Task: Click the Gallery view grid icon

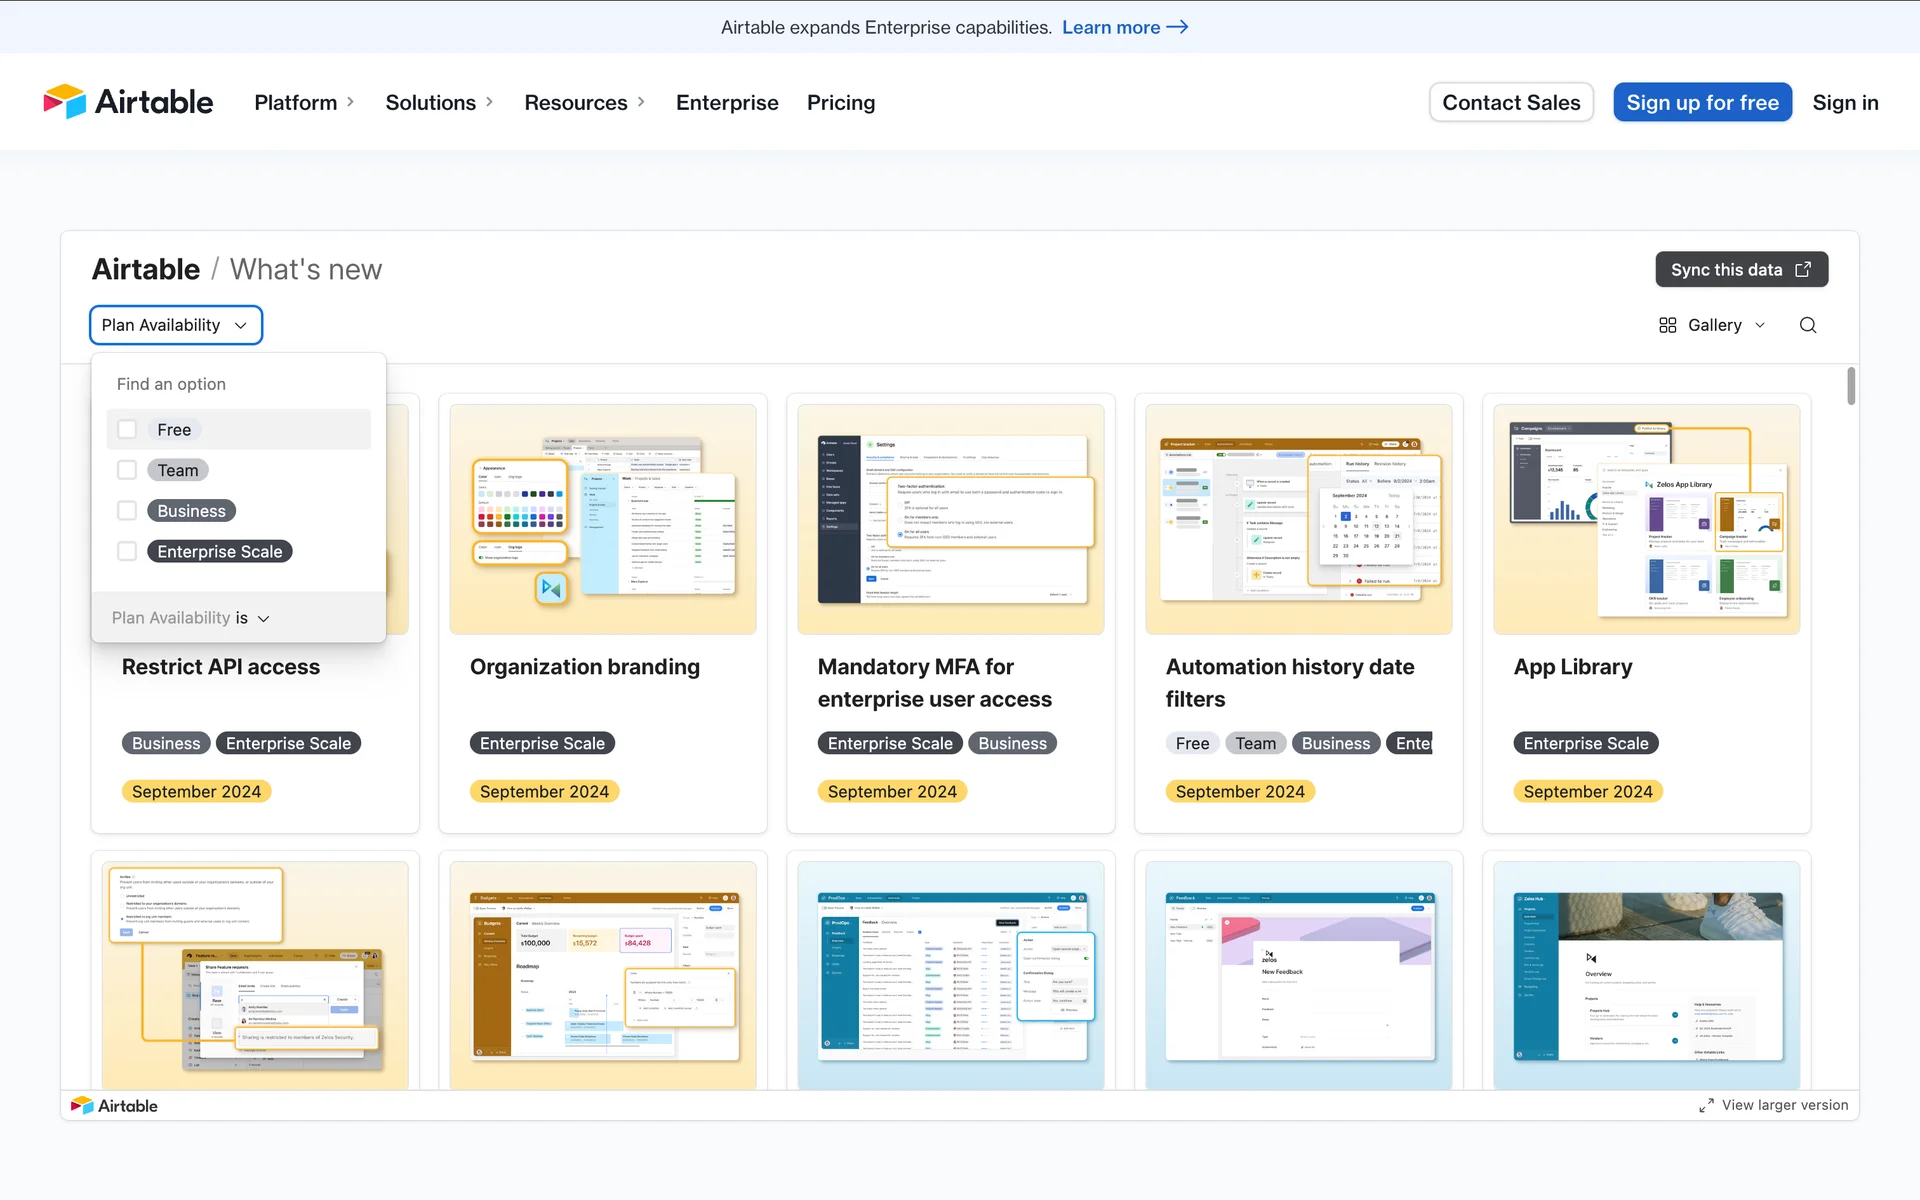Action: pos(1667,325)
